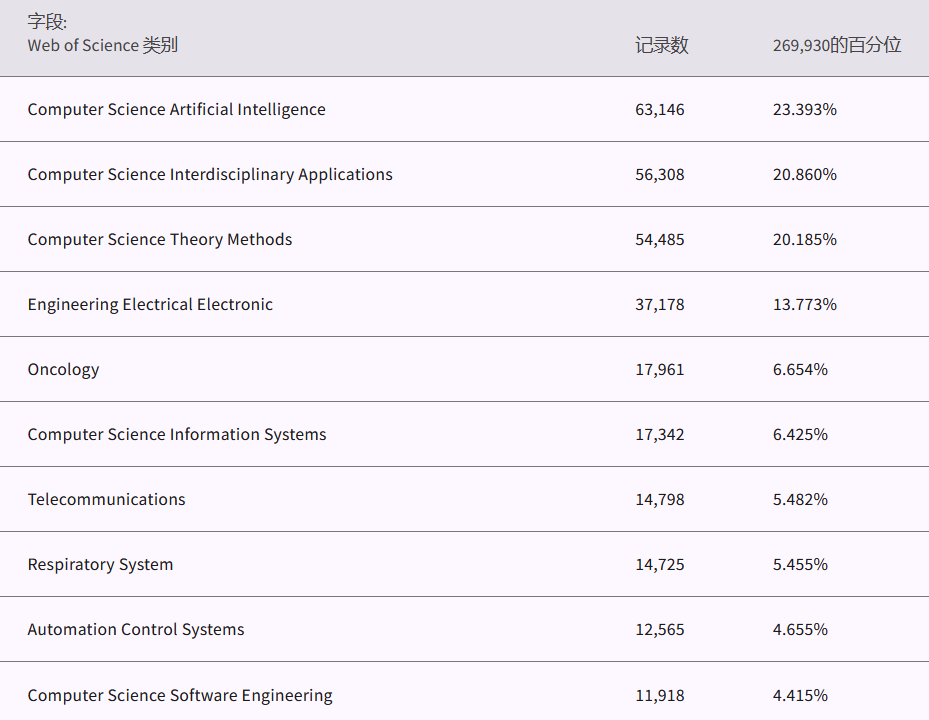This screenshot has height=720, width=929.
Task: Select the 13.773% percentage value
Action: [x=805, y=305]
